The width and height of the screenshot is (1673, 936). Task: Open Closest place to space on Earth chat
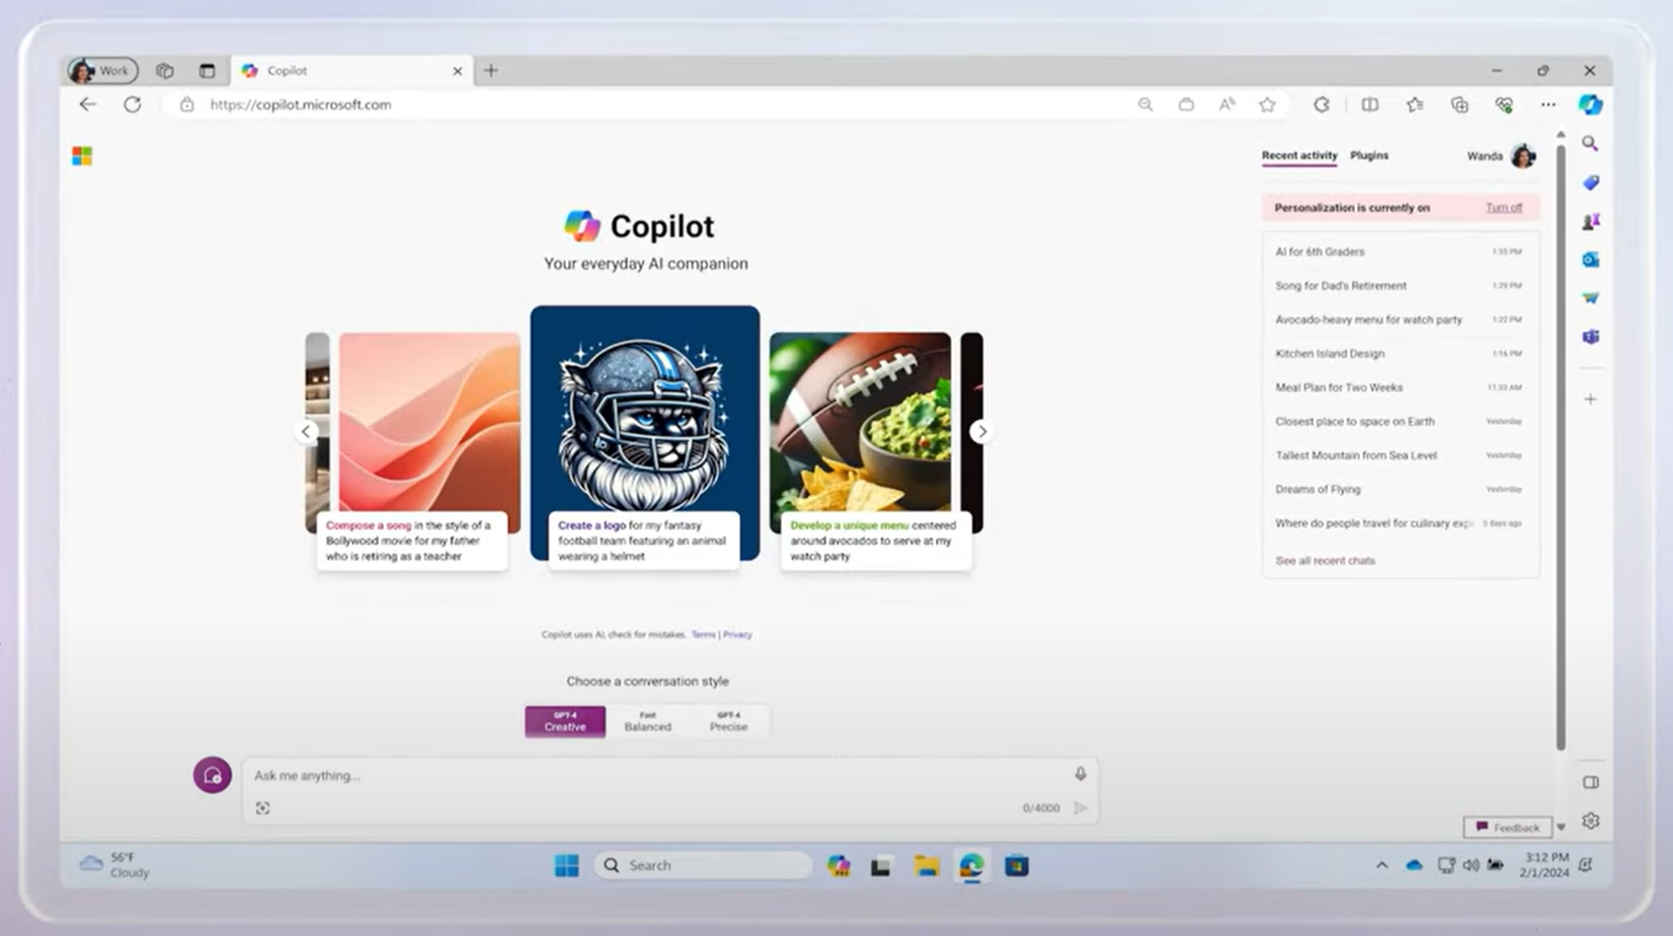click(1399, 422)
